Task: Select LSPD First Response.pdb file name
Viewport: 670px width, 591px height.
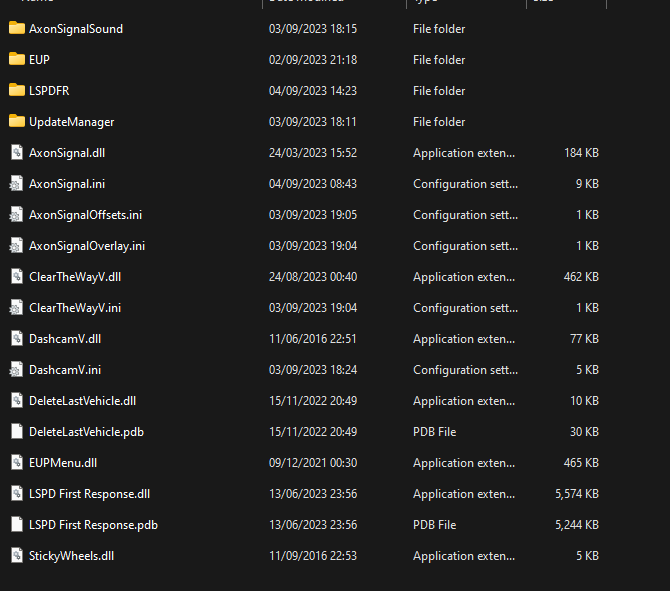Action: coord(93,525)
